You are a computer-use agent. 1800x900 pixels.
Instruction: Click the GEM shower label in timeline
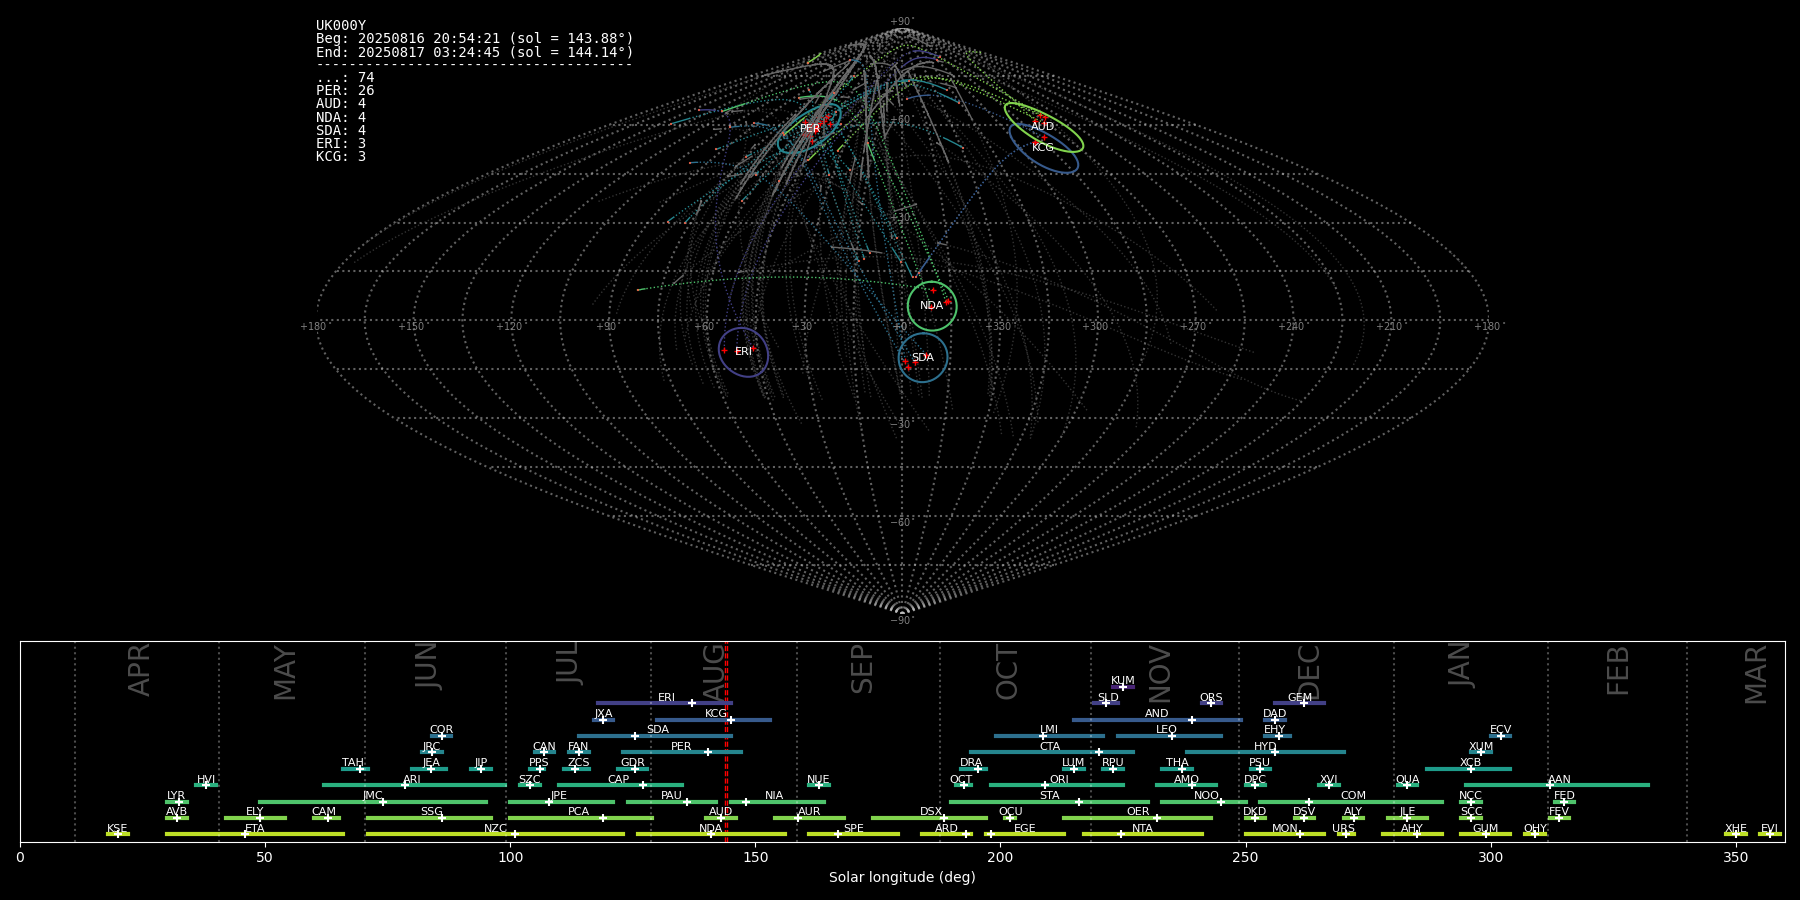click(x=1300, y=698)
